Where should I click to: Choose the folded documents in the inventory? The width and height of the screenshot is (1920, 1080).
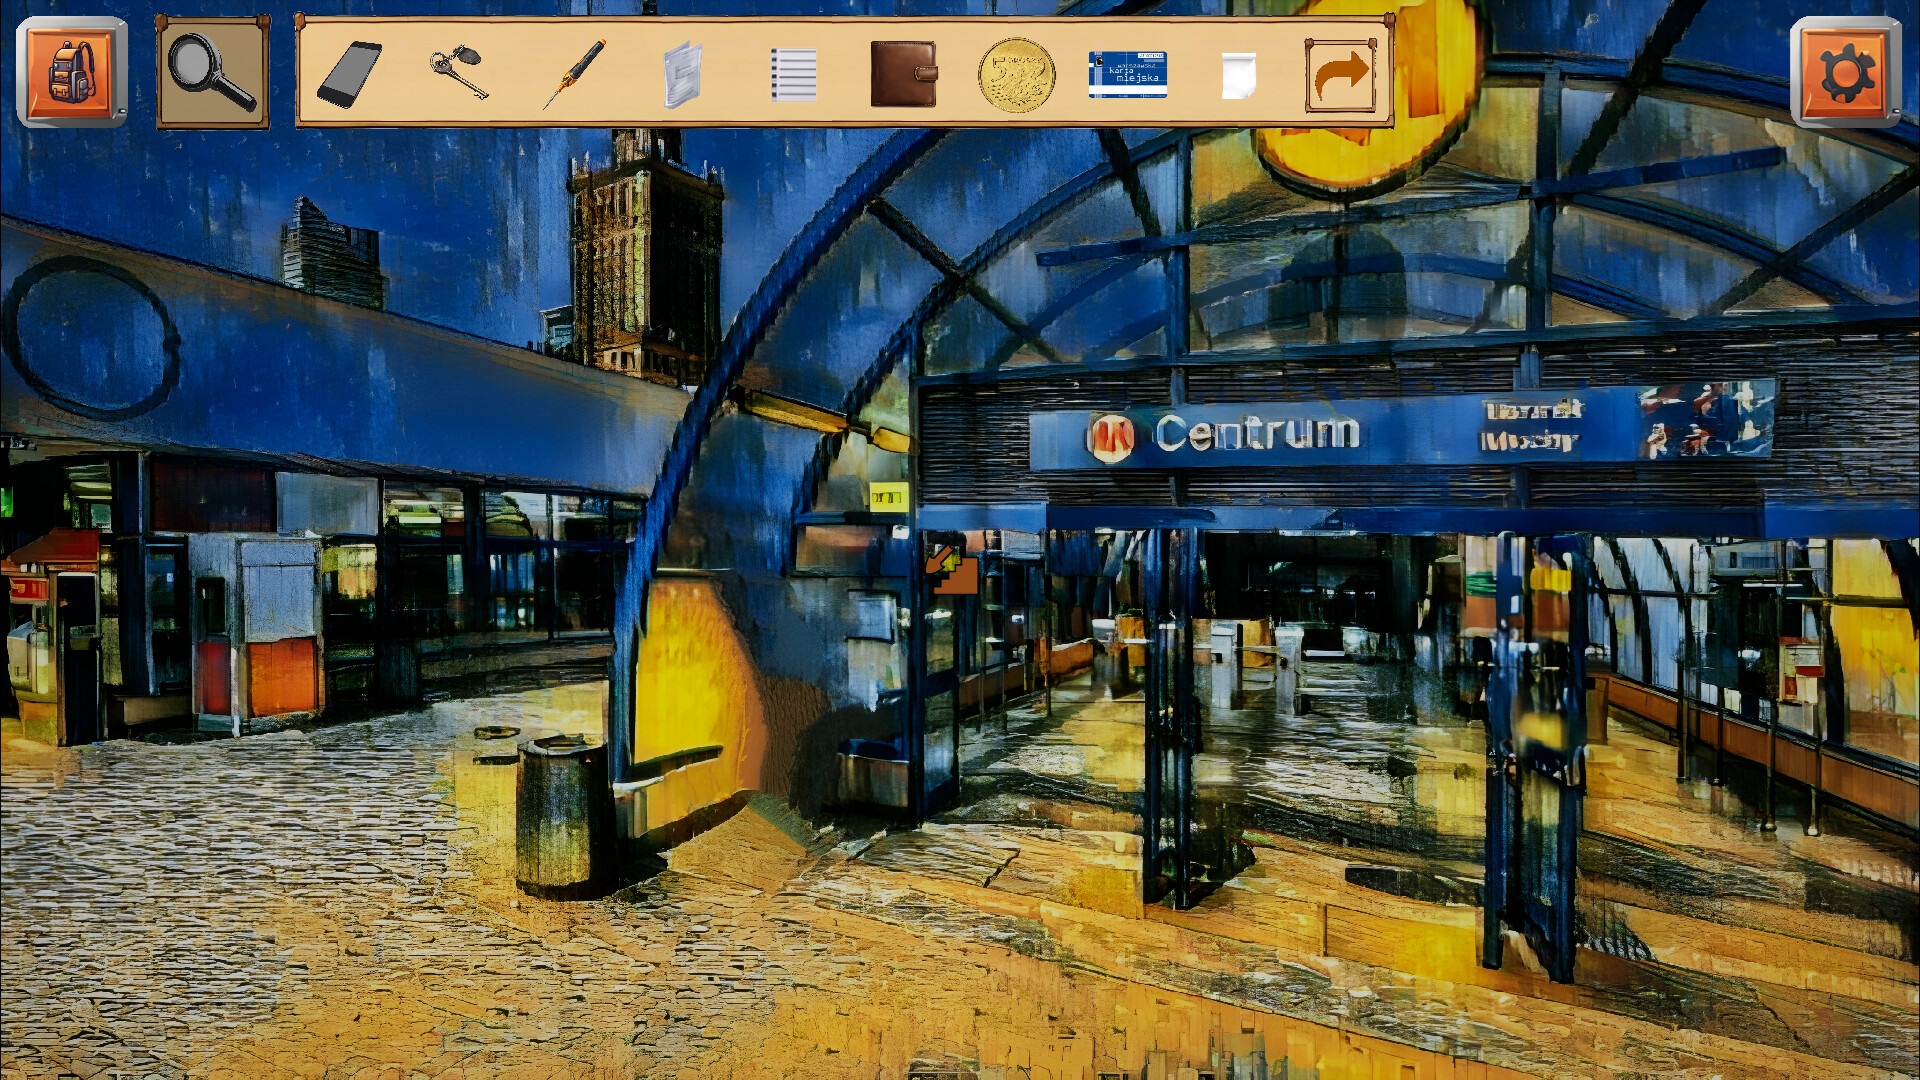[x=682, y=75]
